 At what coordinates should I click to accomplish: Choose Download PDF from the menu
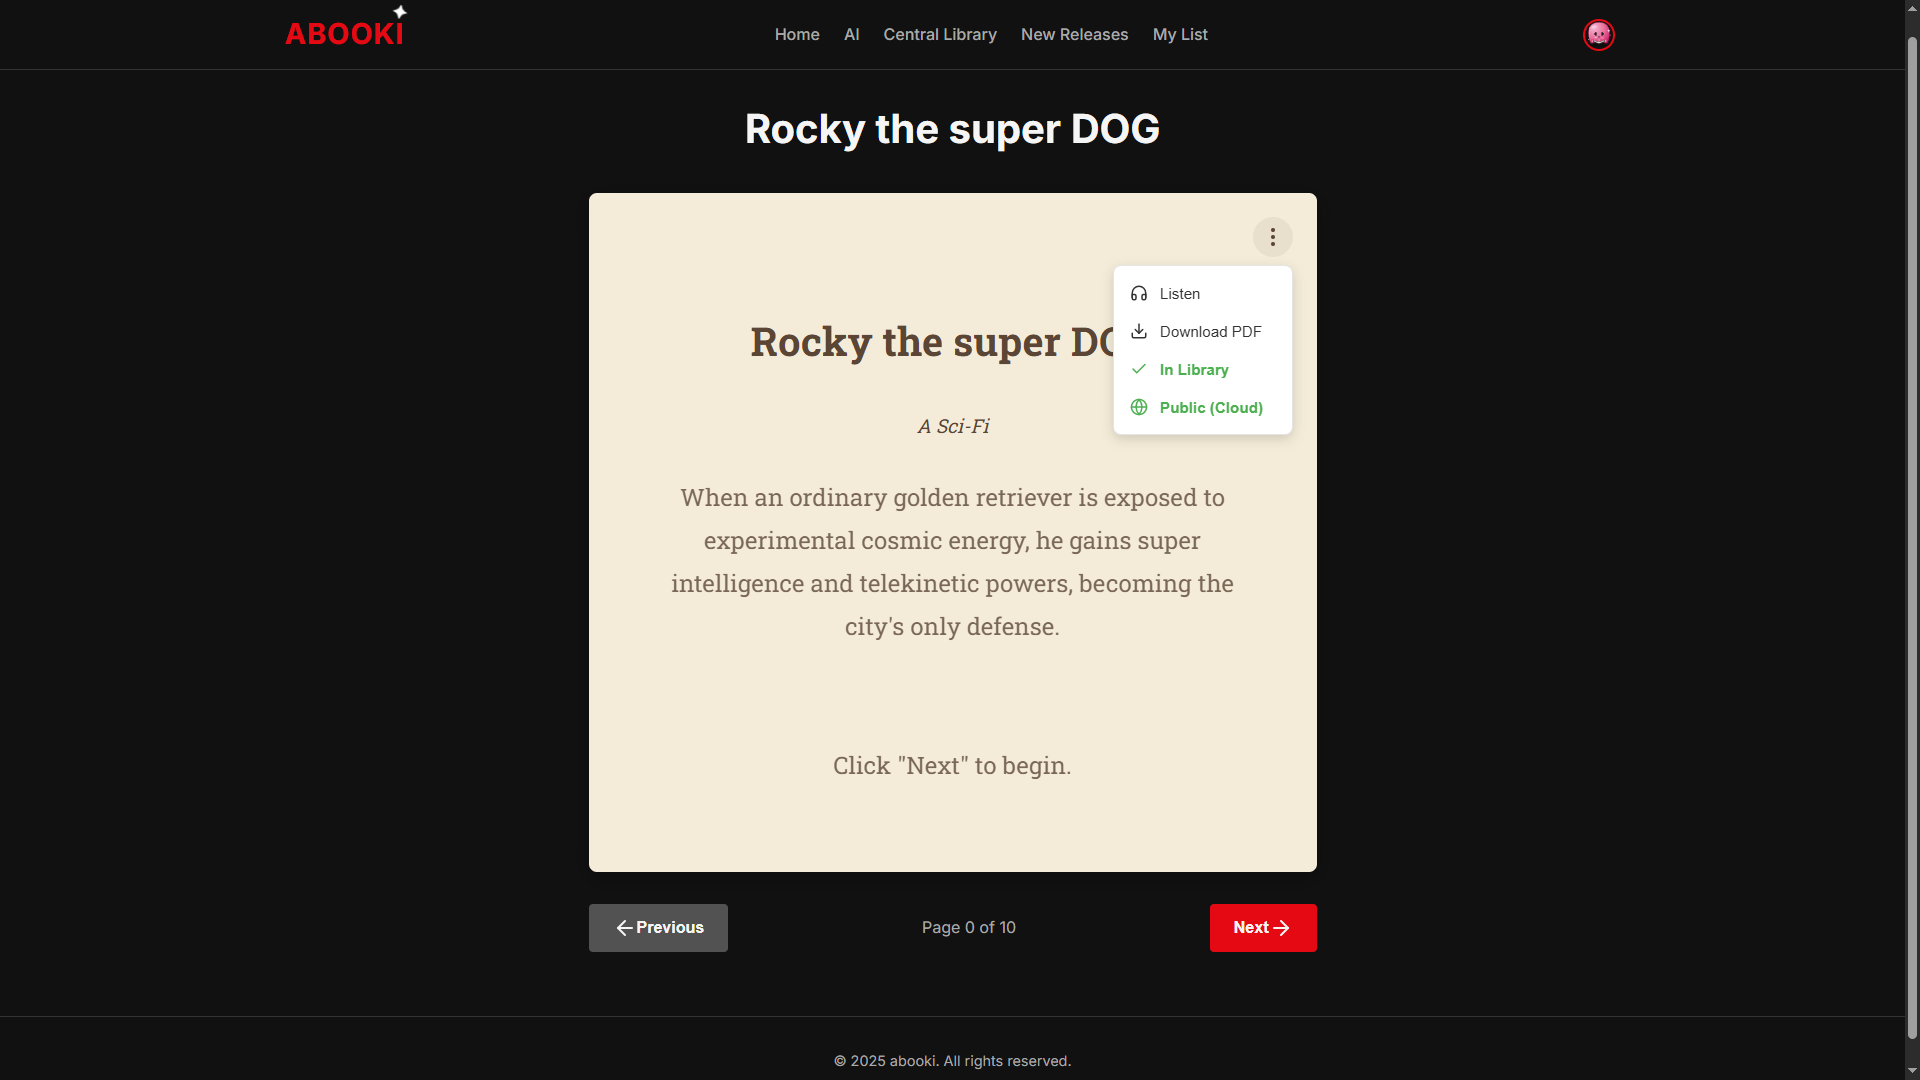(1210, 331)
